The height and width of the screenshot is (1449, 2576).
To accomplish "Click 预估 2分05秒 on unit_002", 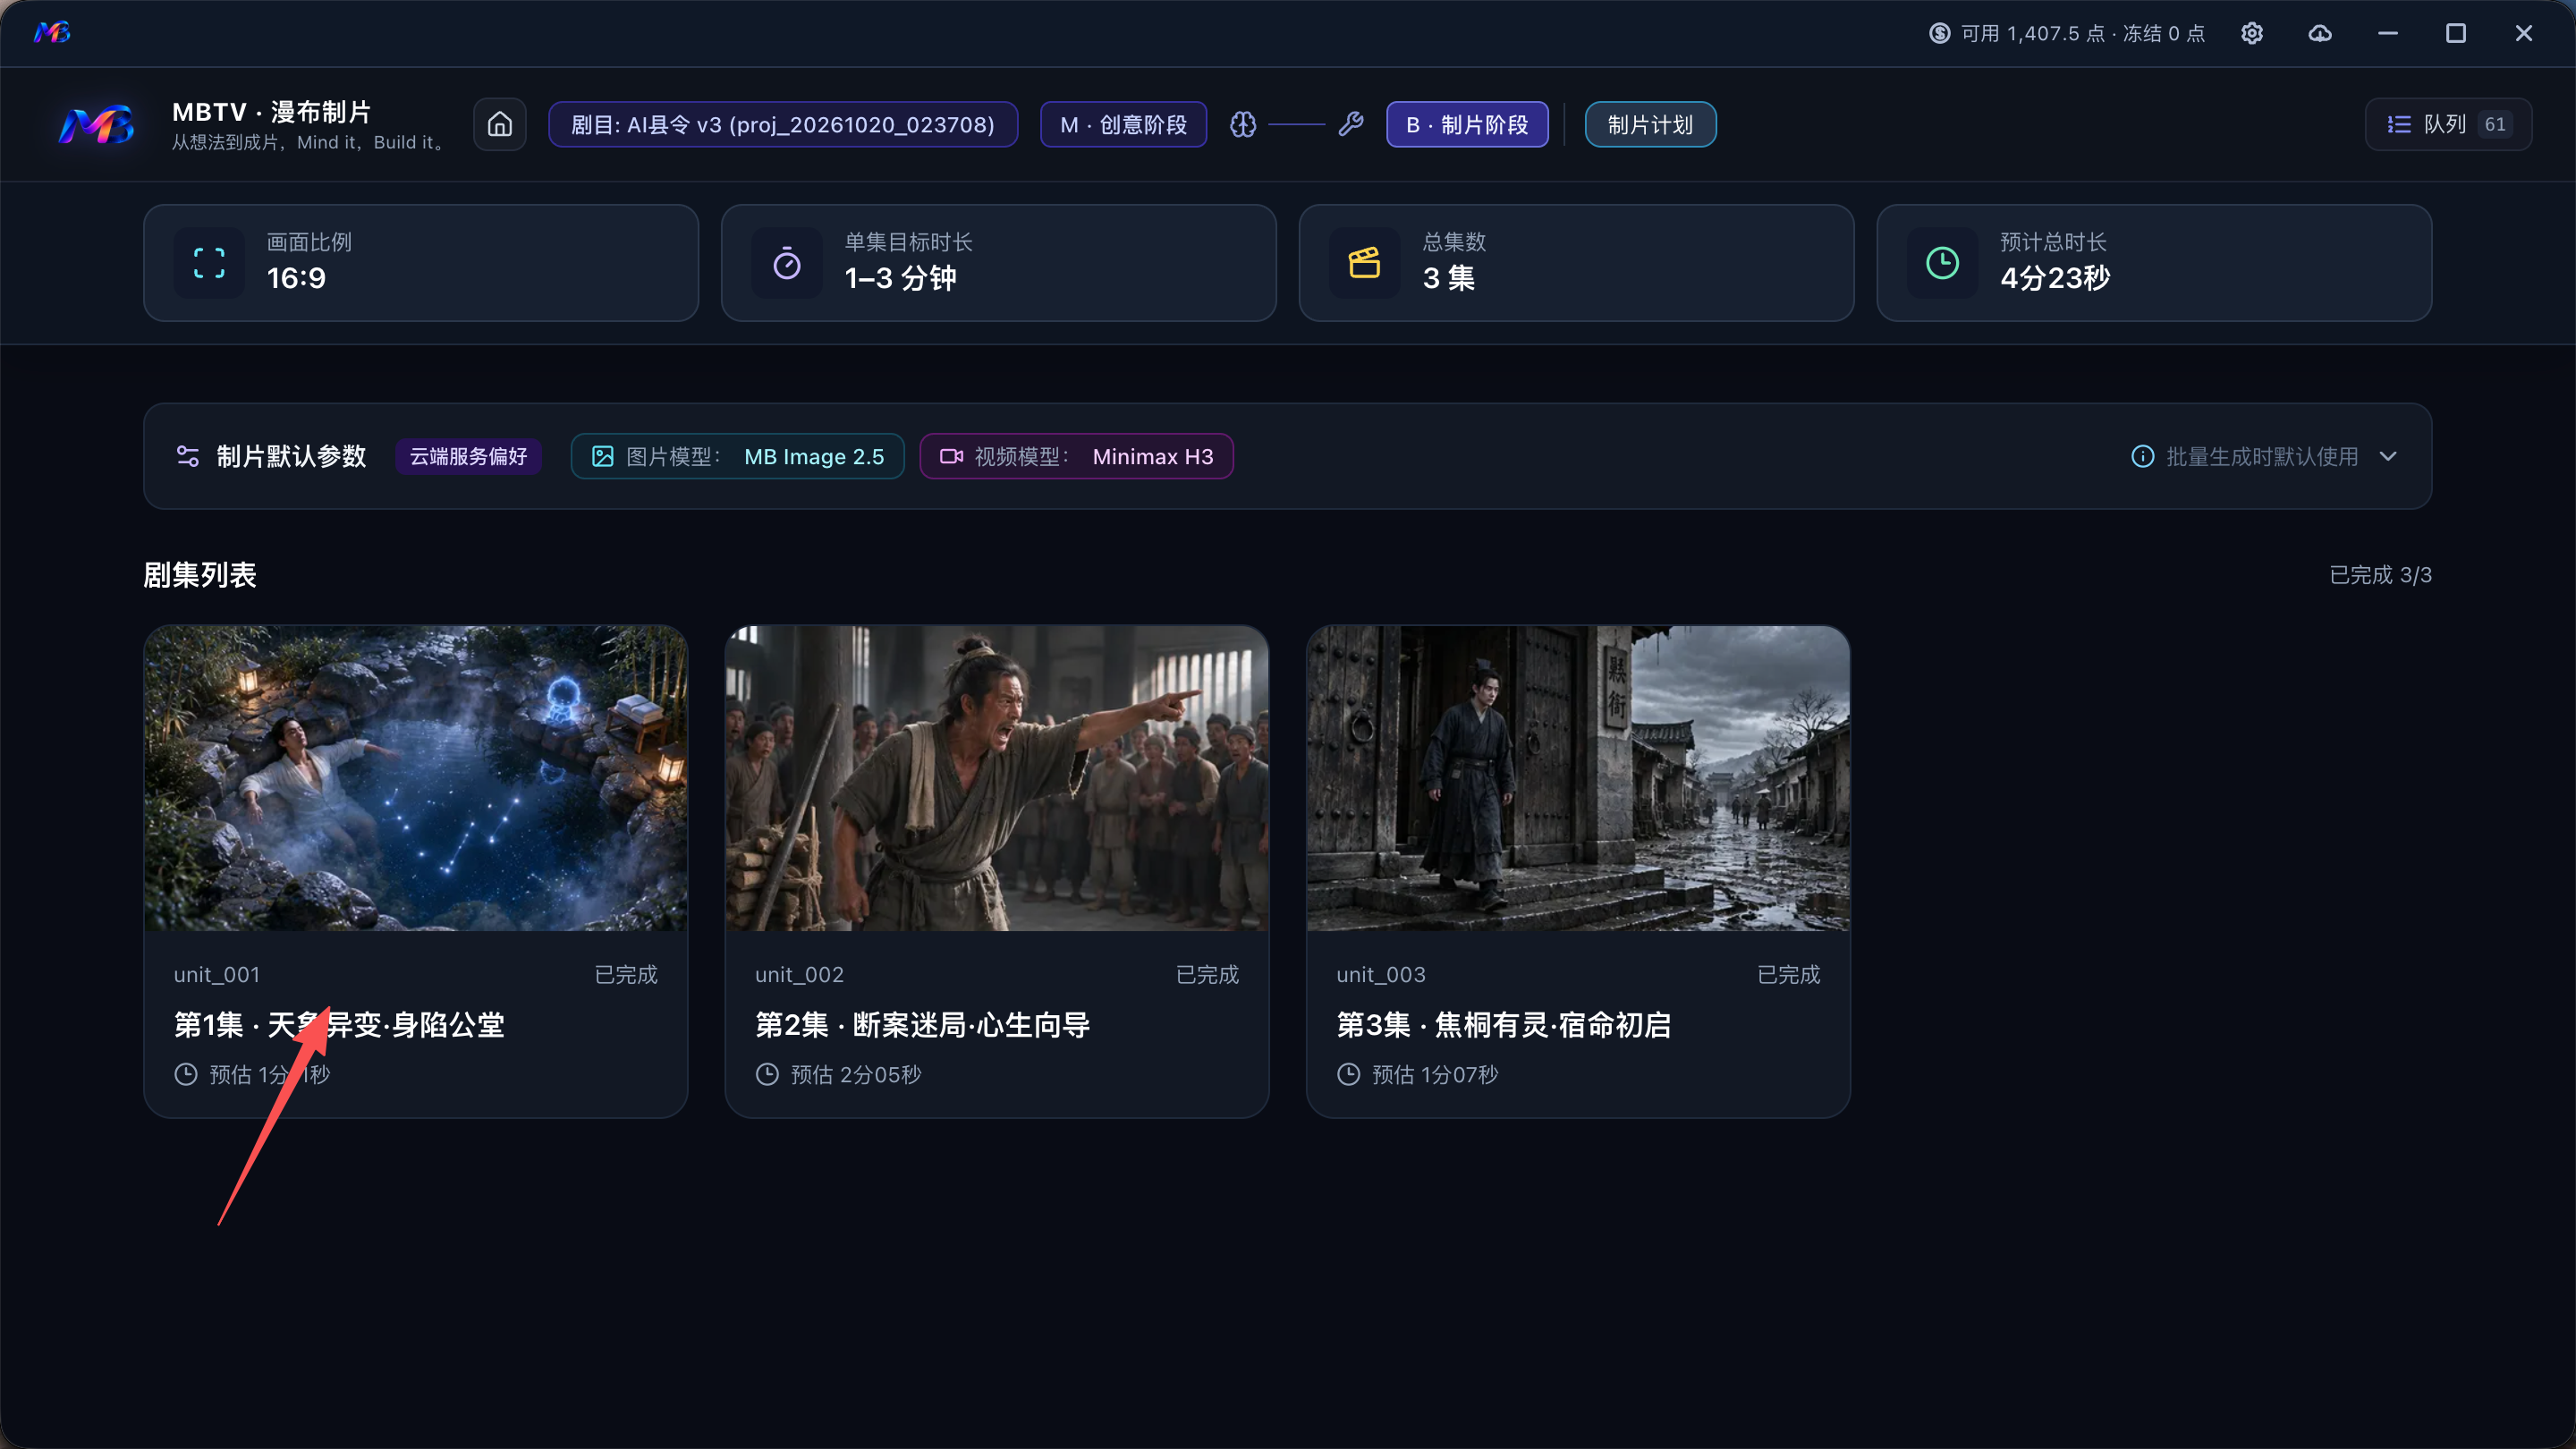I will [x=856, y=1074].
